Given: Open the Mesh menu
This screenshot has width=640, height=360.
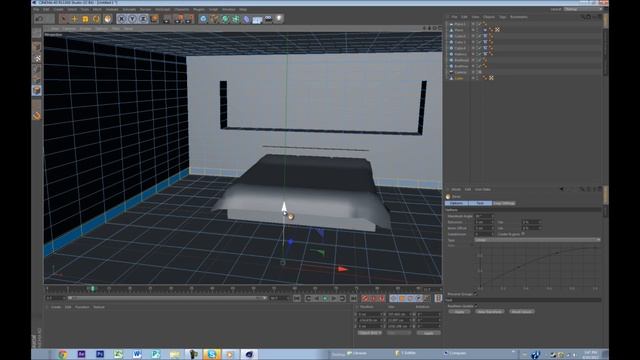Looking at the screenshot, I should [97, 9].
